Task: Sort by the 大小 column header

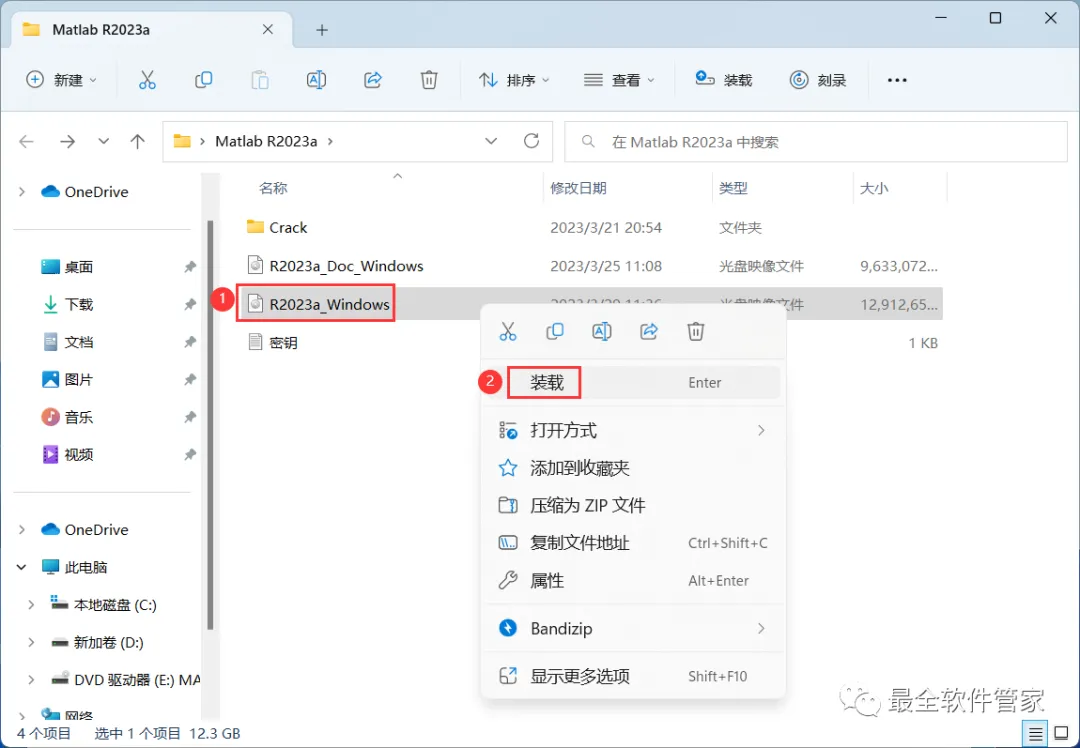Action: [873, 188]
